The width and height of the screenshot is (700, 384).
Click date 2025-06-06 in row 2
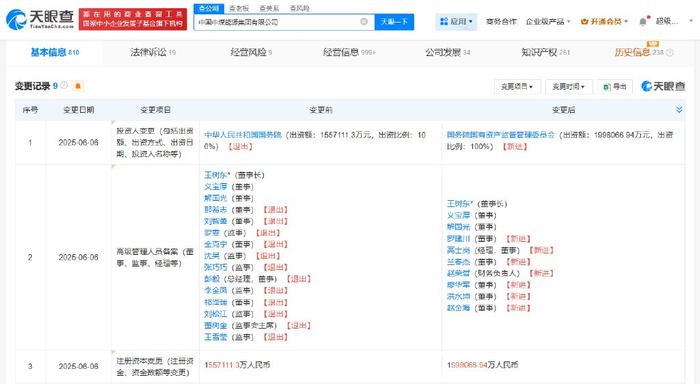79,257
